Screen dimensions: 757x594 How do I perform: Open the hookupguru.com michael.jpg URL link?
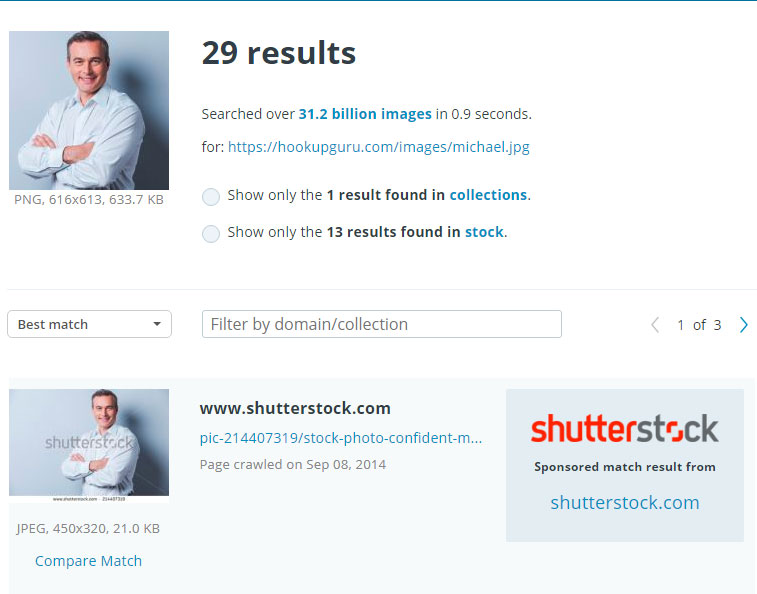[x=378, y=147]
